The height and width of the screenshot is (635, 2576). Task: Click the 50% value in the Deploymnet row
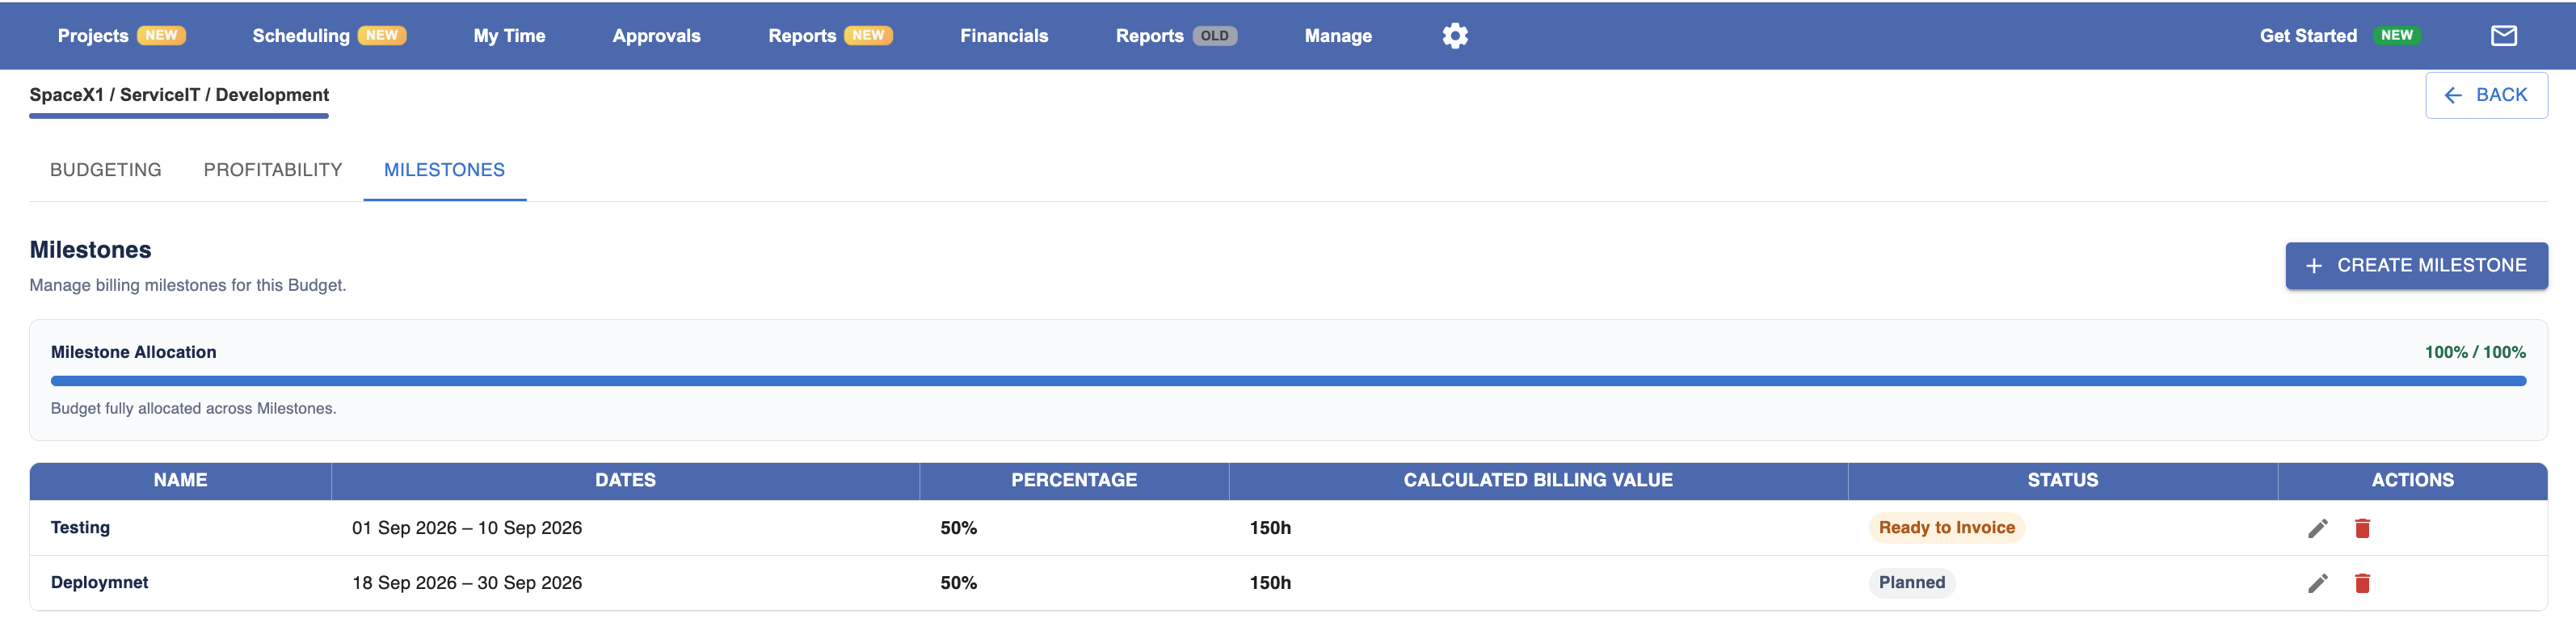958,583
